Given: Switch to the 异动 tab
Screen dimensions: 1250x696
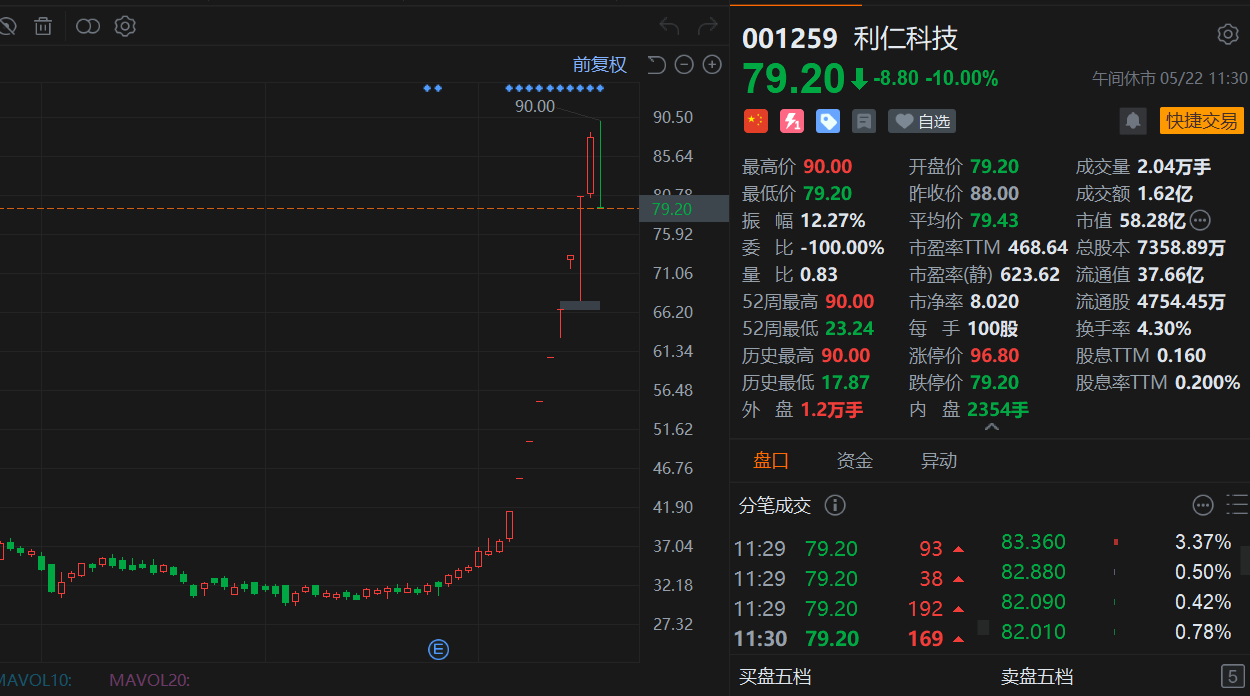Looking at the screenshot, I should click(x=939, y=460).
